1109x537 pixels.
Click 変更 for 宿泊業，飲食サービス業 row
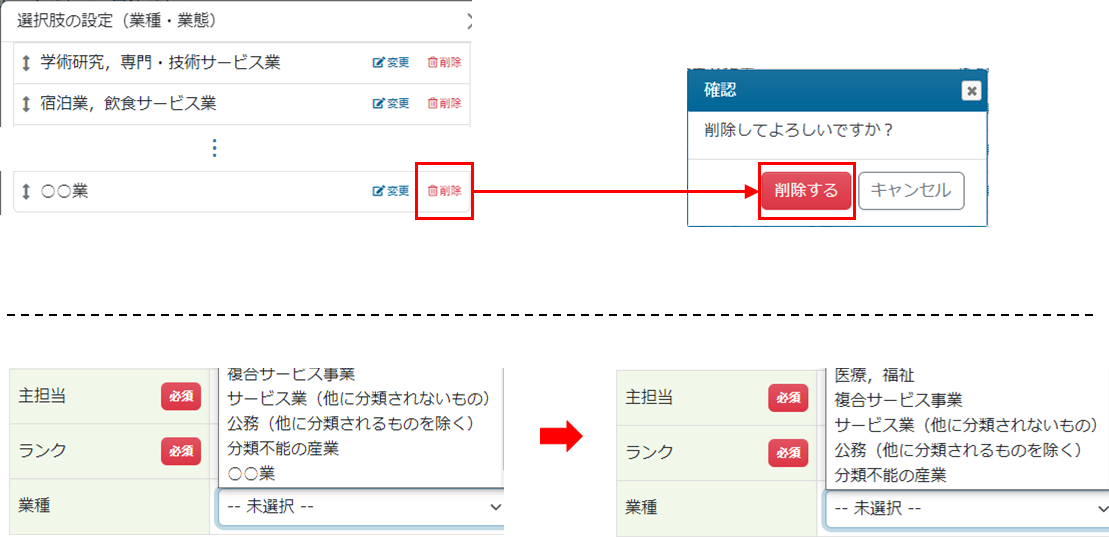[391, 103]
